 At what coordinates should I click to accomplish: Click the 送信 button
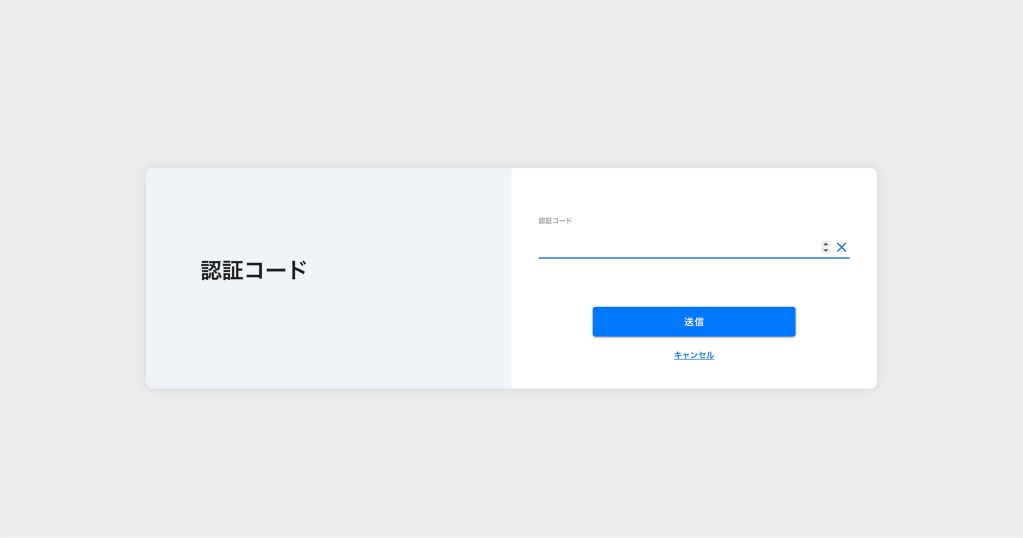point(693,322)
